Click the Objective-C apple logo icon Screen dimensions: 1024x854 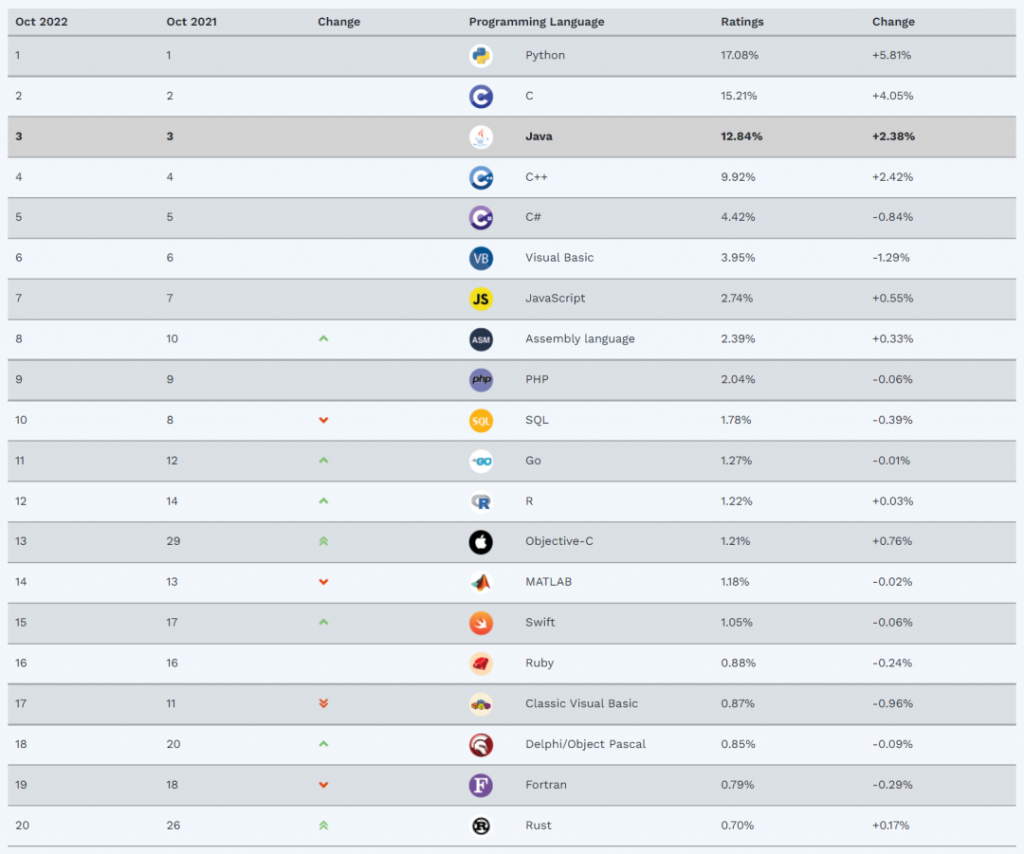(481, 542)
